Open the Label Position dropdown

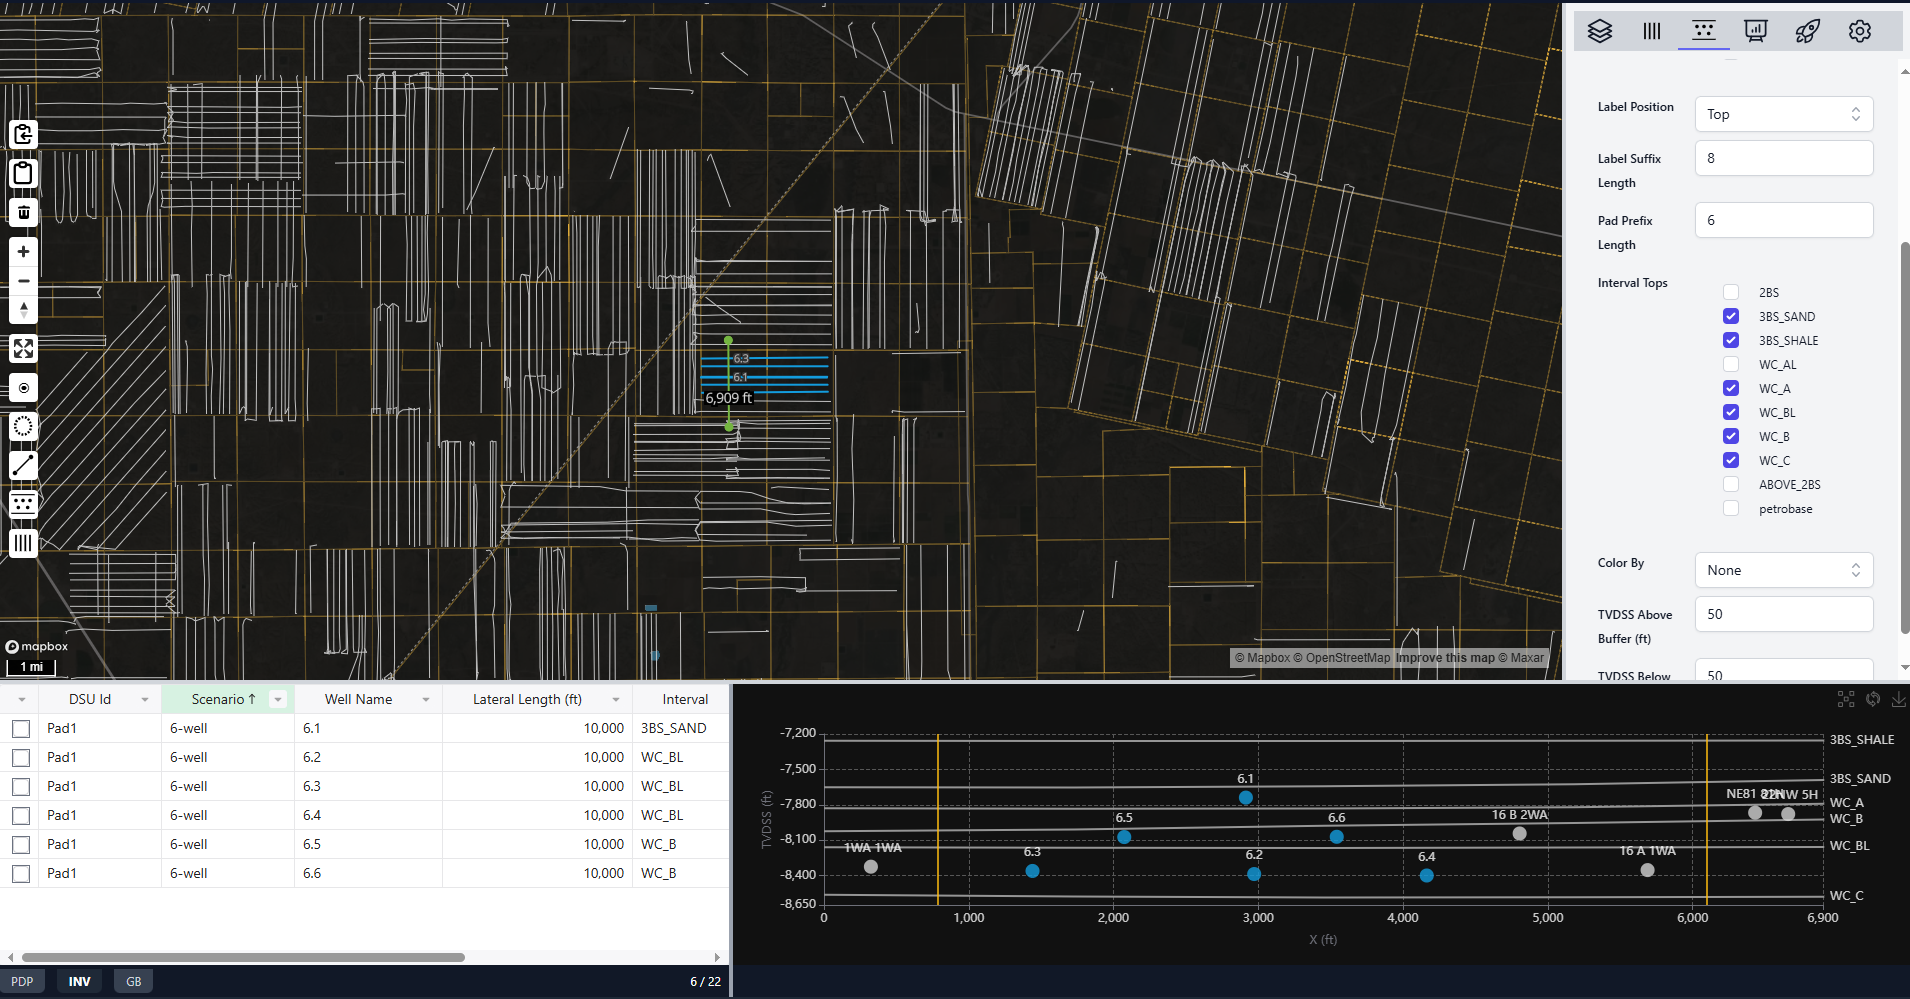click(1783, 114)
